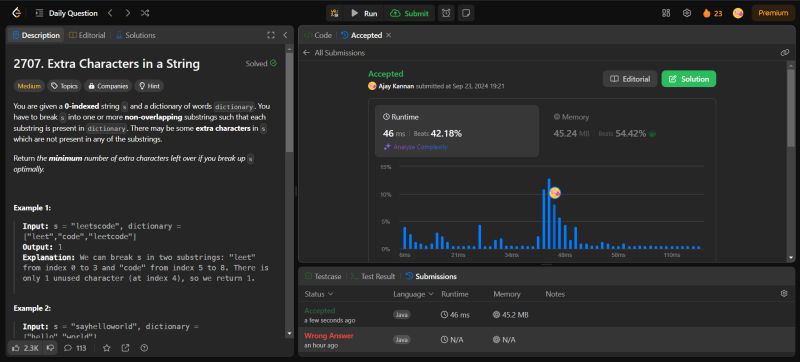800x362 pixels.
Task: Click the Analyze Complexity link
Action: click(415, 147)
